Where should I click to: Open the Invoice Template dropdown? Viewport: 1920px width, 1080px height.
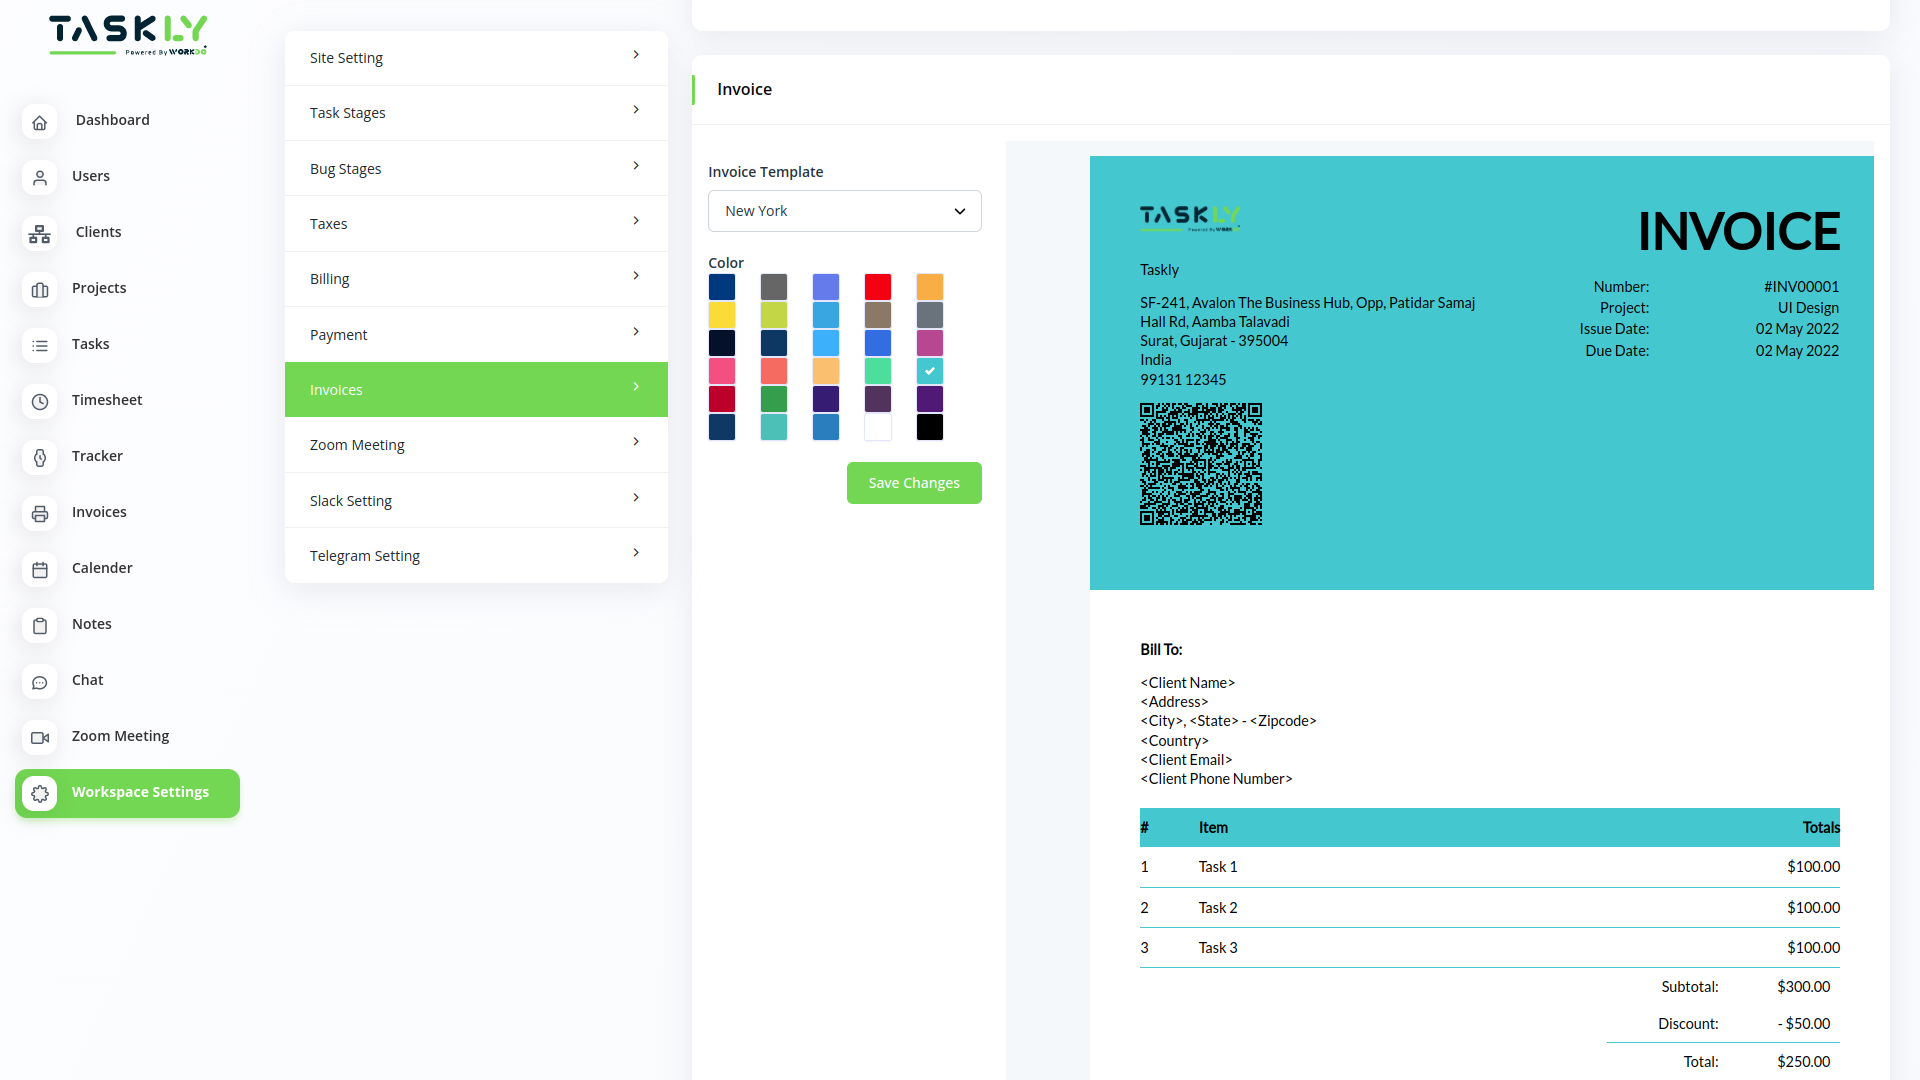(x=844, y=211)
